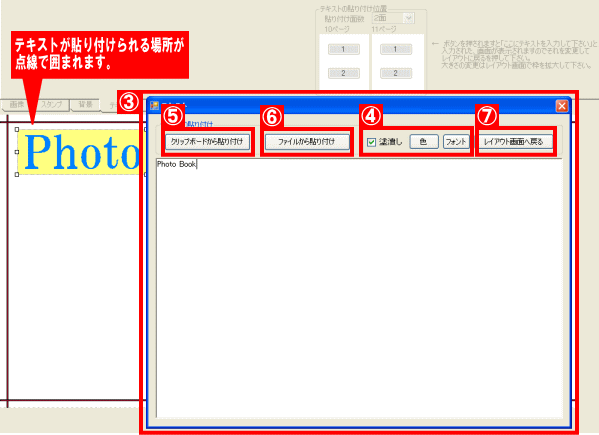The image size is (599, 435).
Task: Toggle the 塗潰し checkbox
Action: [371, 142]
